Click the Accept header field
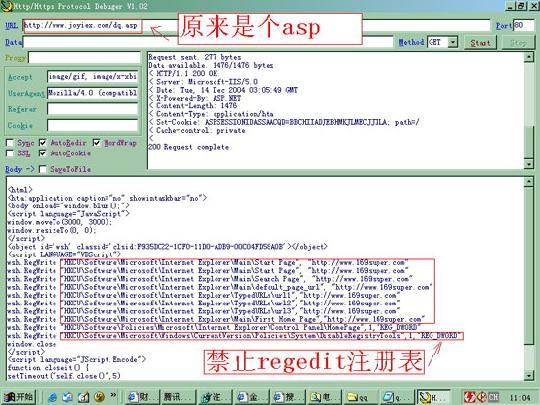The height and width of the screenshot is (405, 540). [x=92, y=76]
